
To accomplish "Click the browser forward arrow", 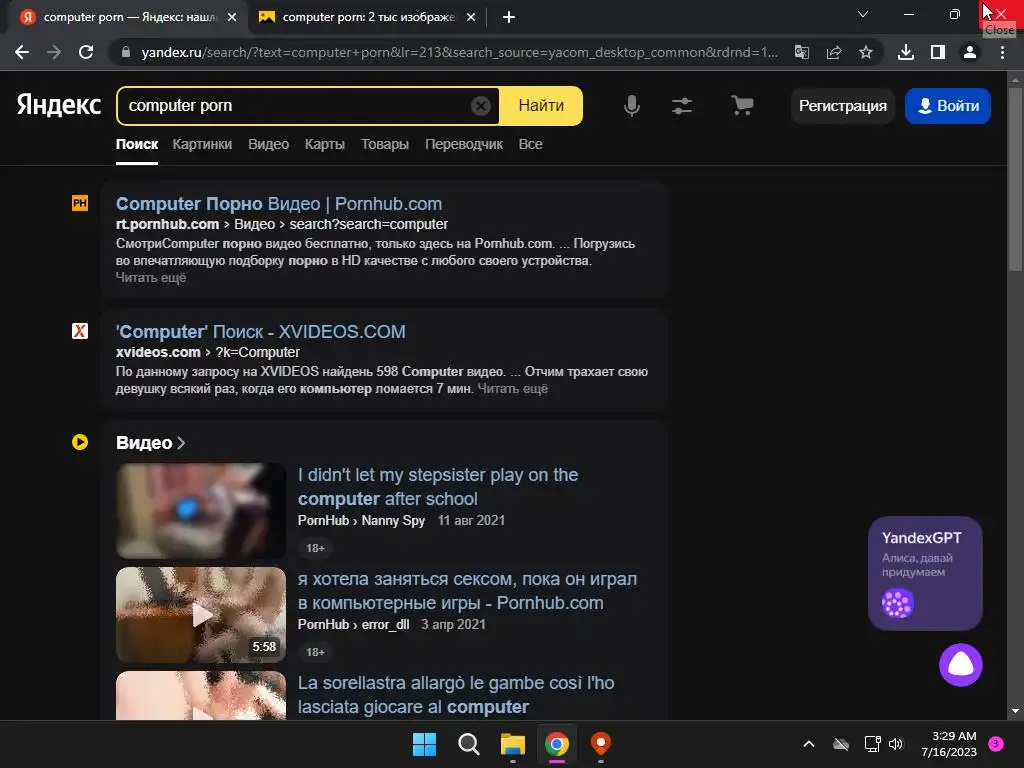I will coord(54,52).
